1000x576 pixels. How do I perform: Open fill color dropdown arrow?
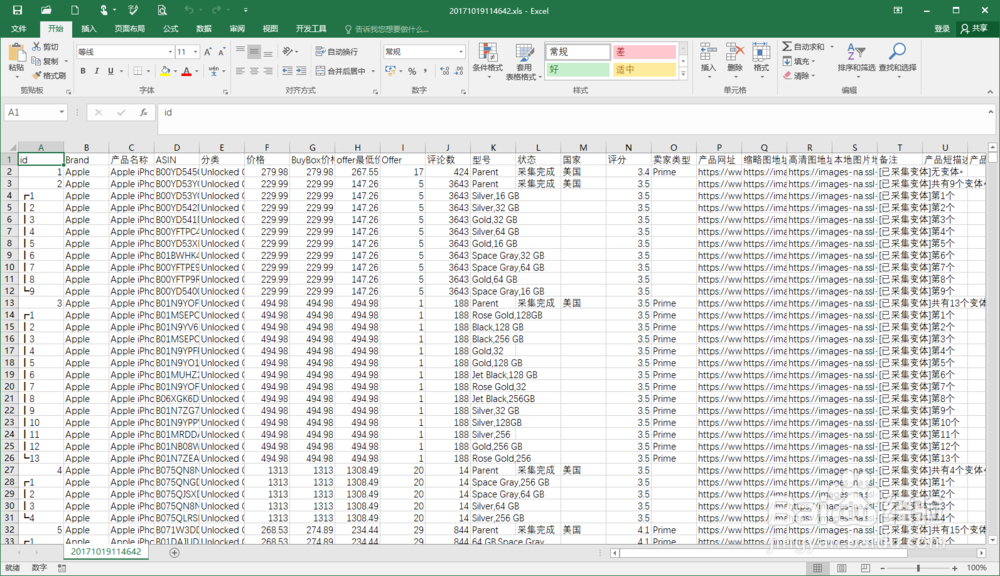pyautogui.click(x=175, y=71)
